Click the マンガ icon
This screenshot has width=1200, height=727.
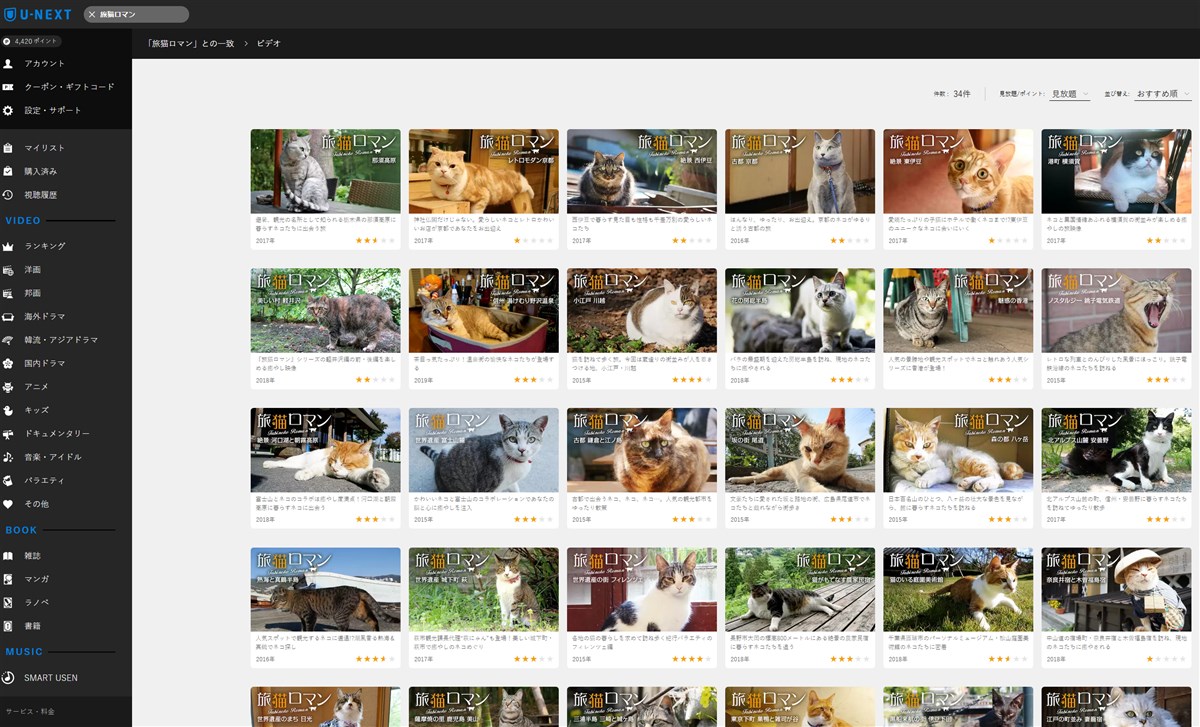[x=8, y=579]
